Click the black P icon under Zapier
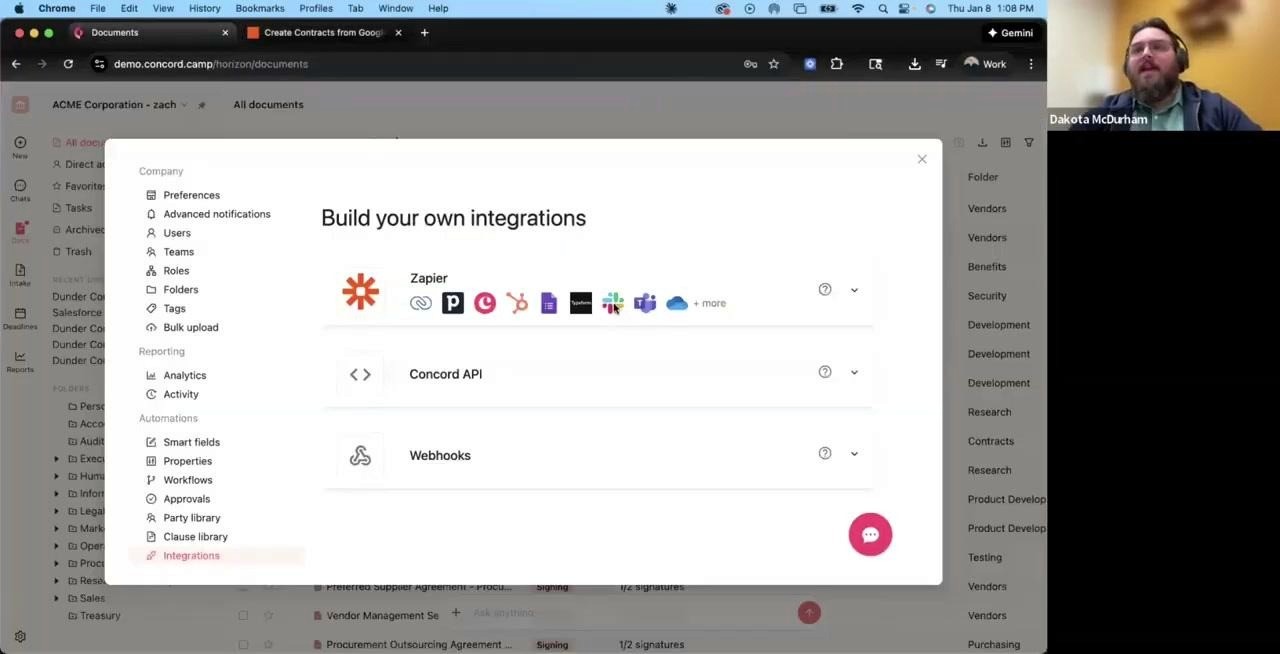 point(453,303)
